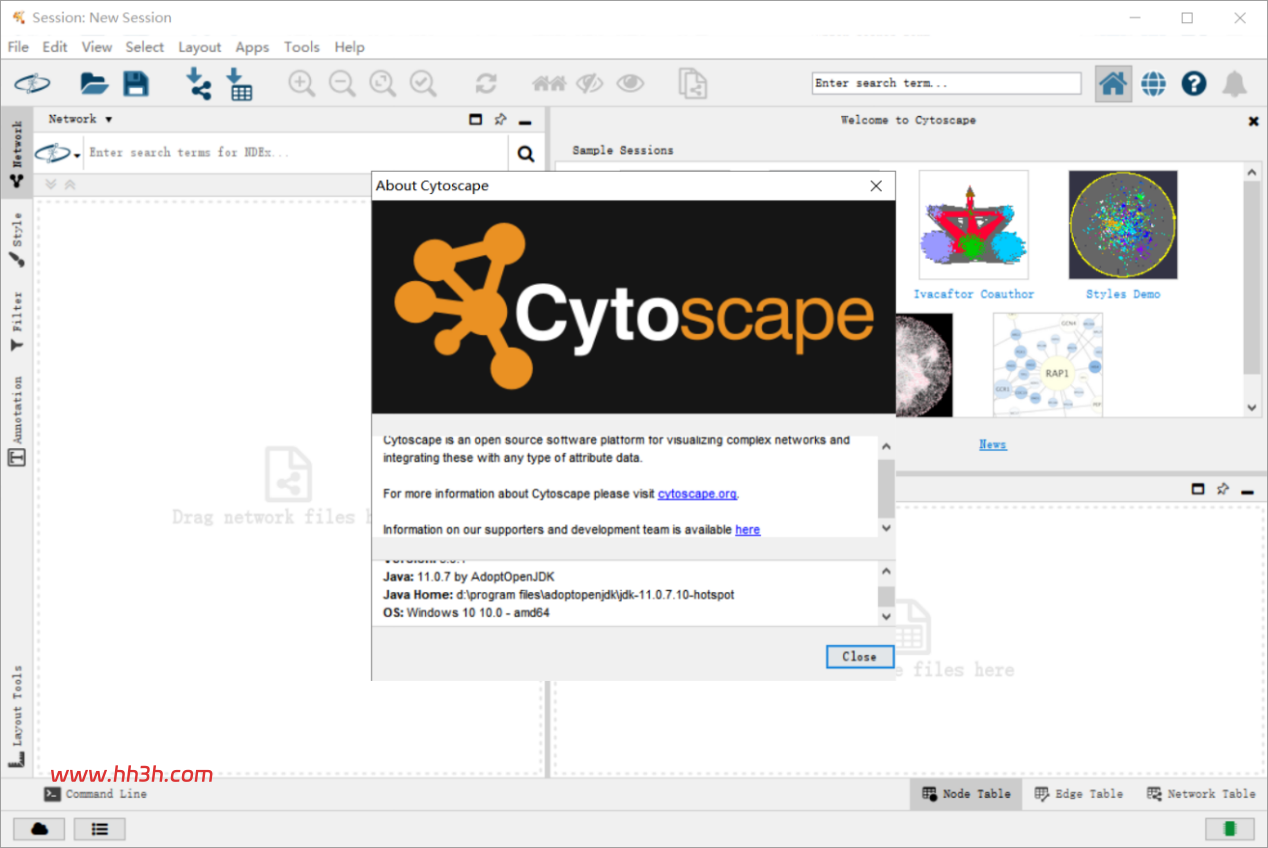
Task: Float the Network panel window icon
Action: coord(475,119)
